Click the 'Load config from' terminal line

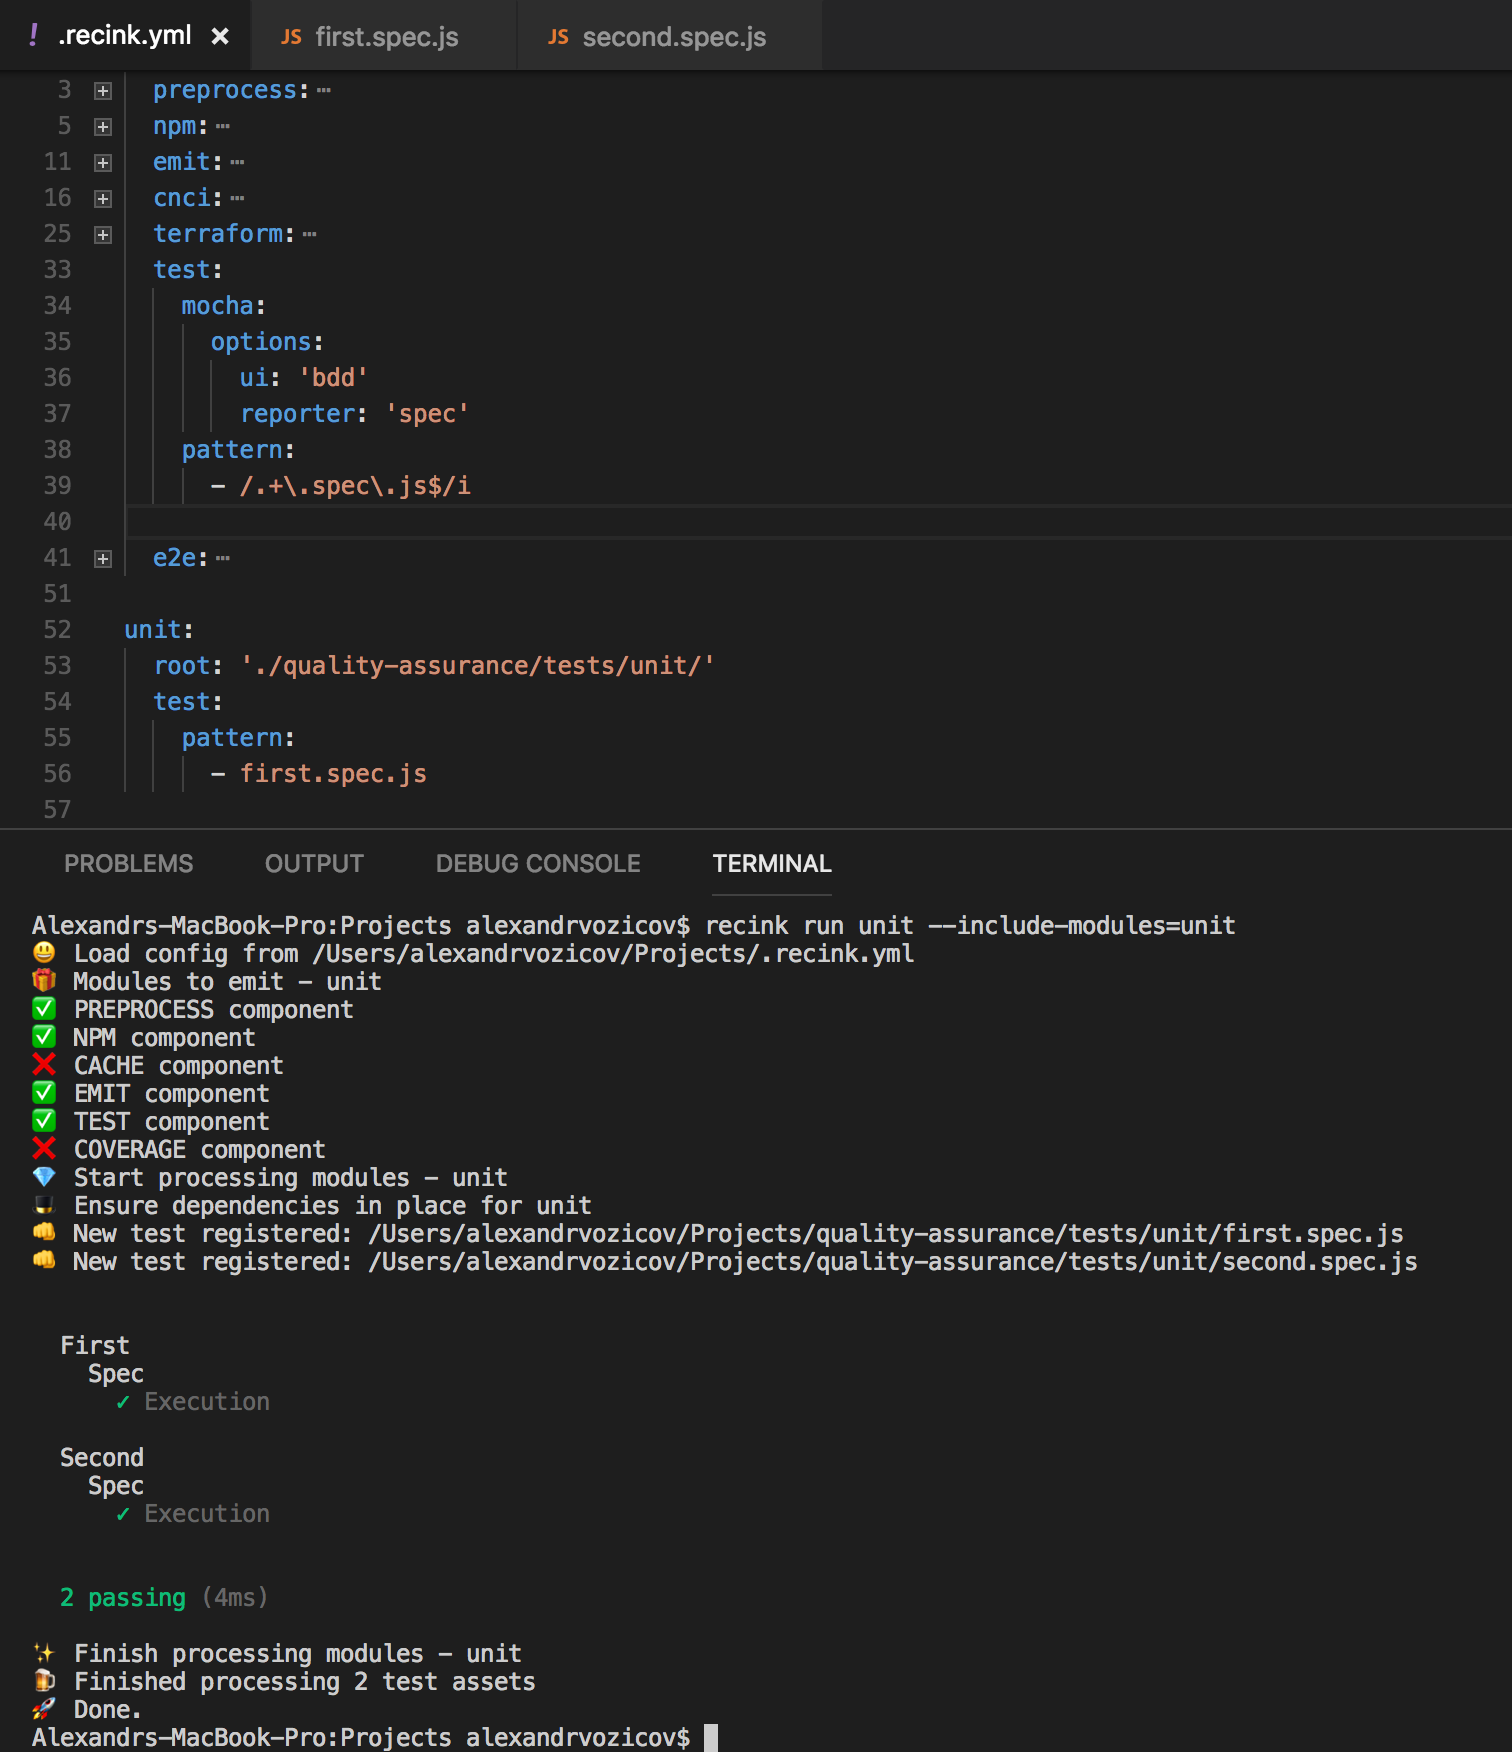pyautogui.click(x=494, y=954)
